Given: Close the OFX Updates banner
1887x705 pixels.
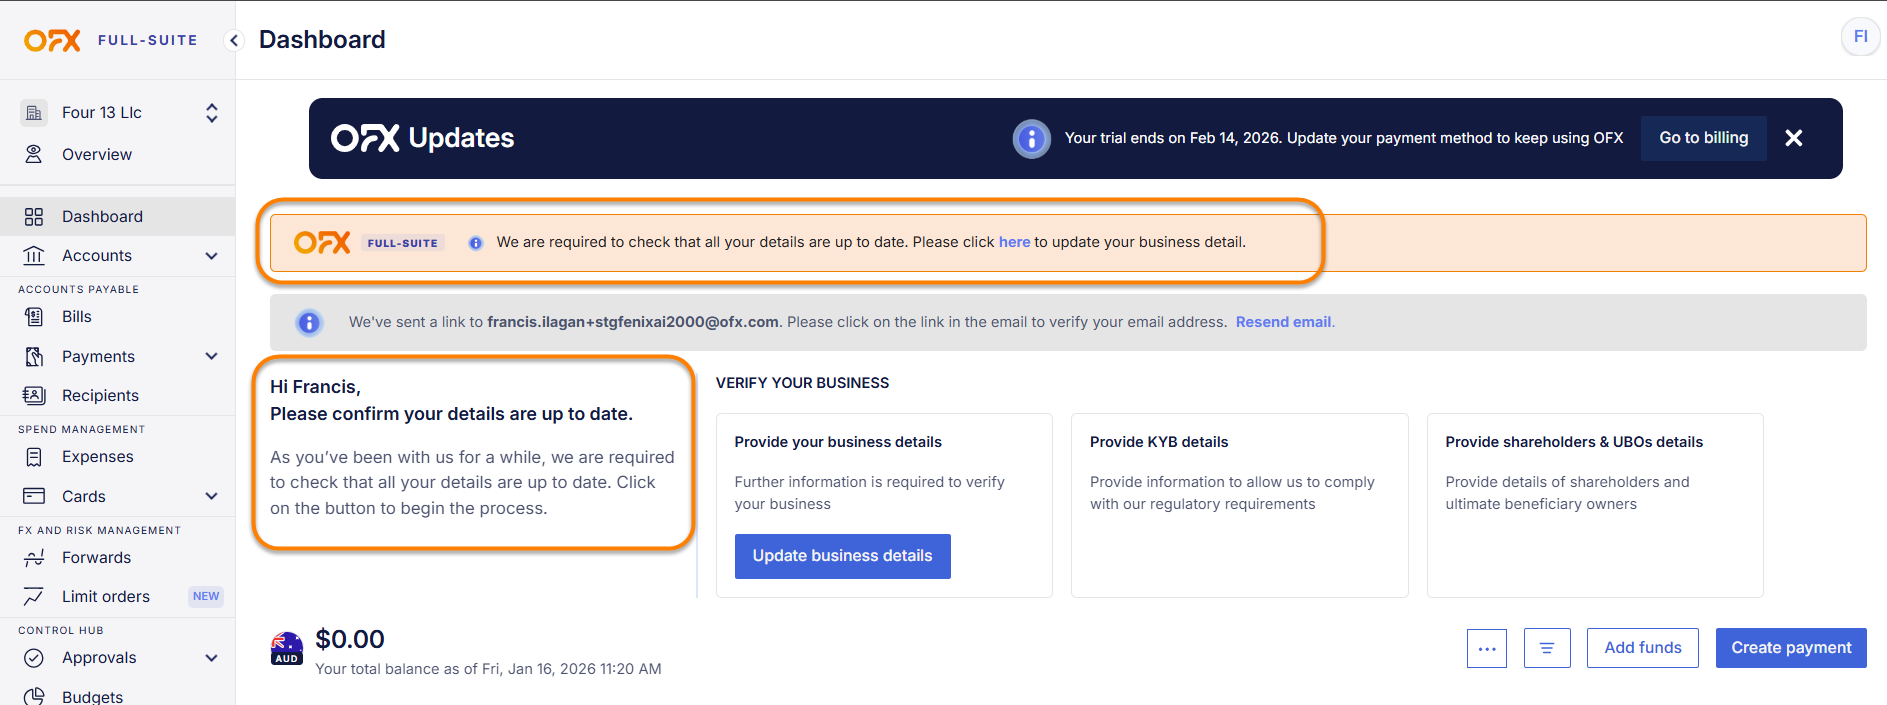Looking at the screenshot, I should coord(1794,138).
